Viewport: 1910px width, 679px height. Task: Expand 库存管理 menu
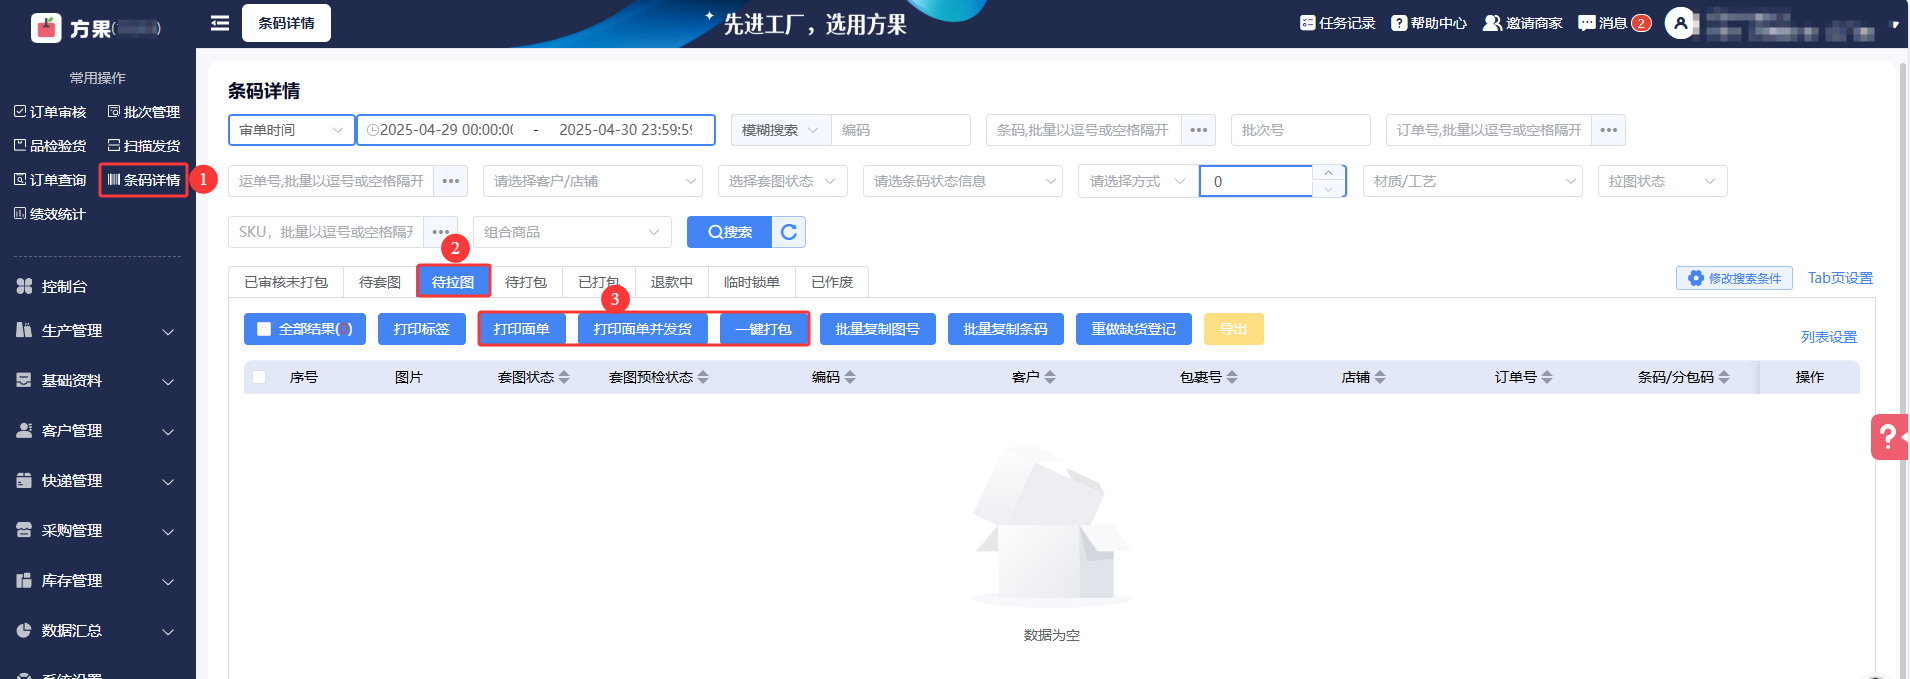[97, 581]
